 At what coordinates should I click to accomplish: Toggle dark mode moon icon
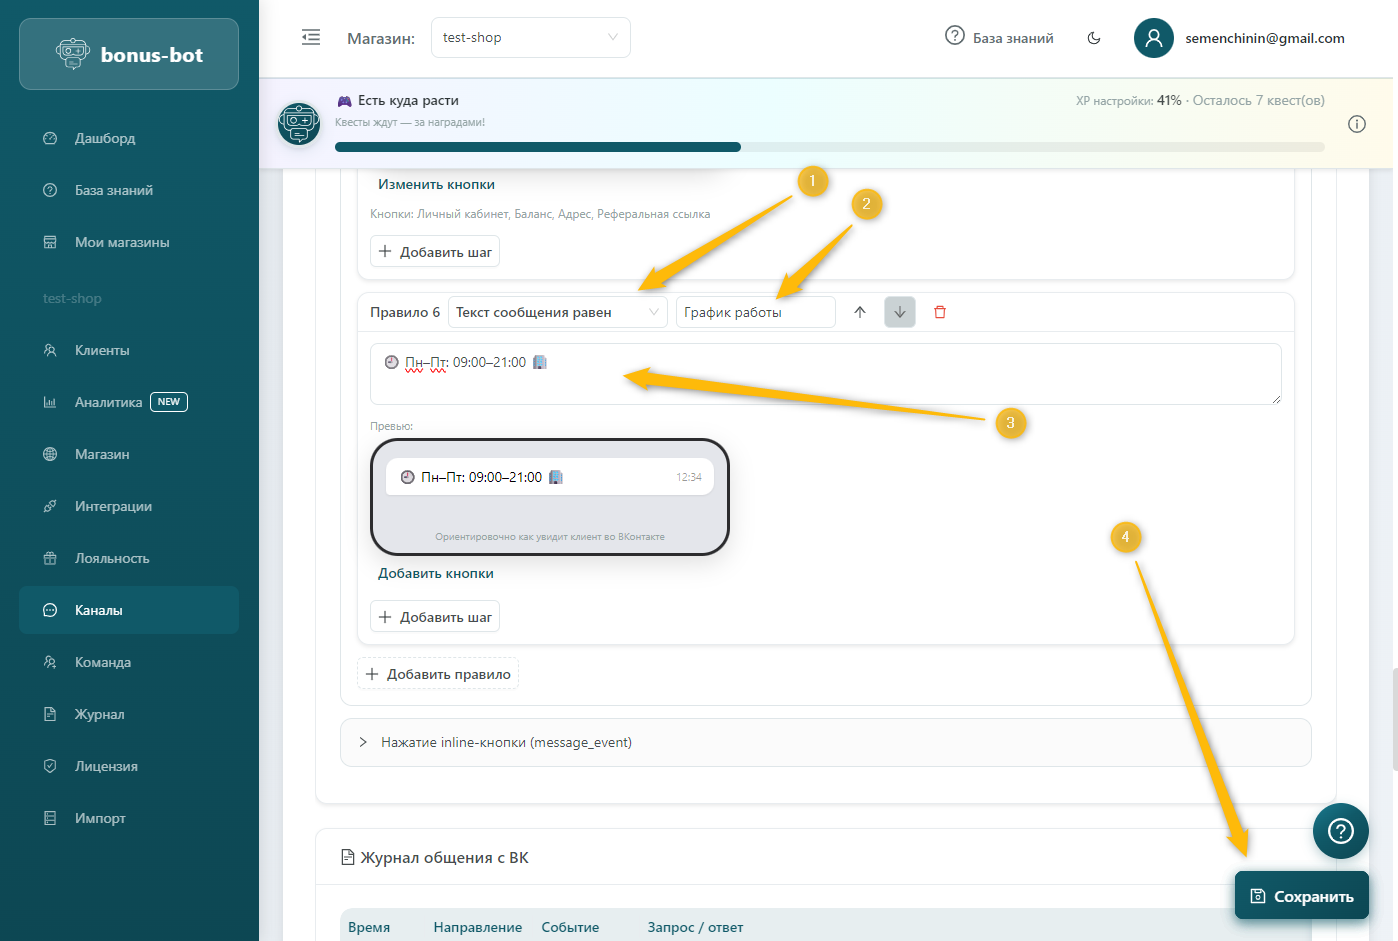tap(1094, 38)
